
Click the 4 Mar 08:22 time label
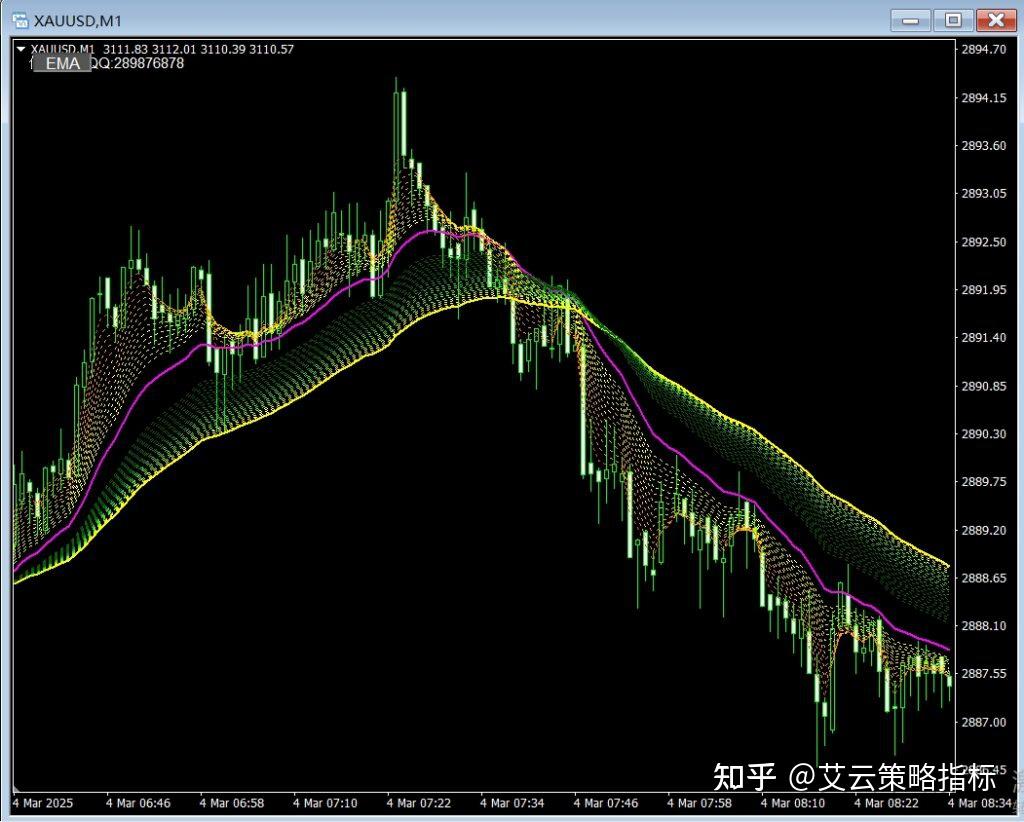886,803
